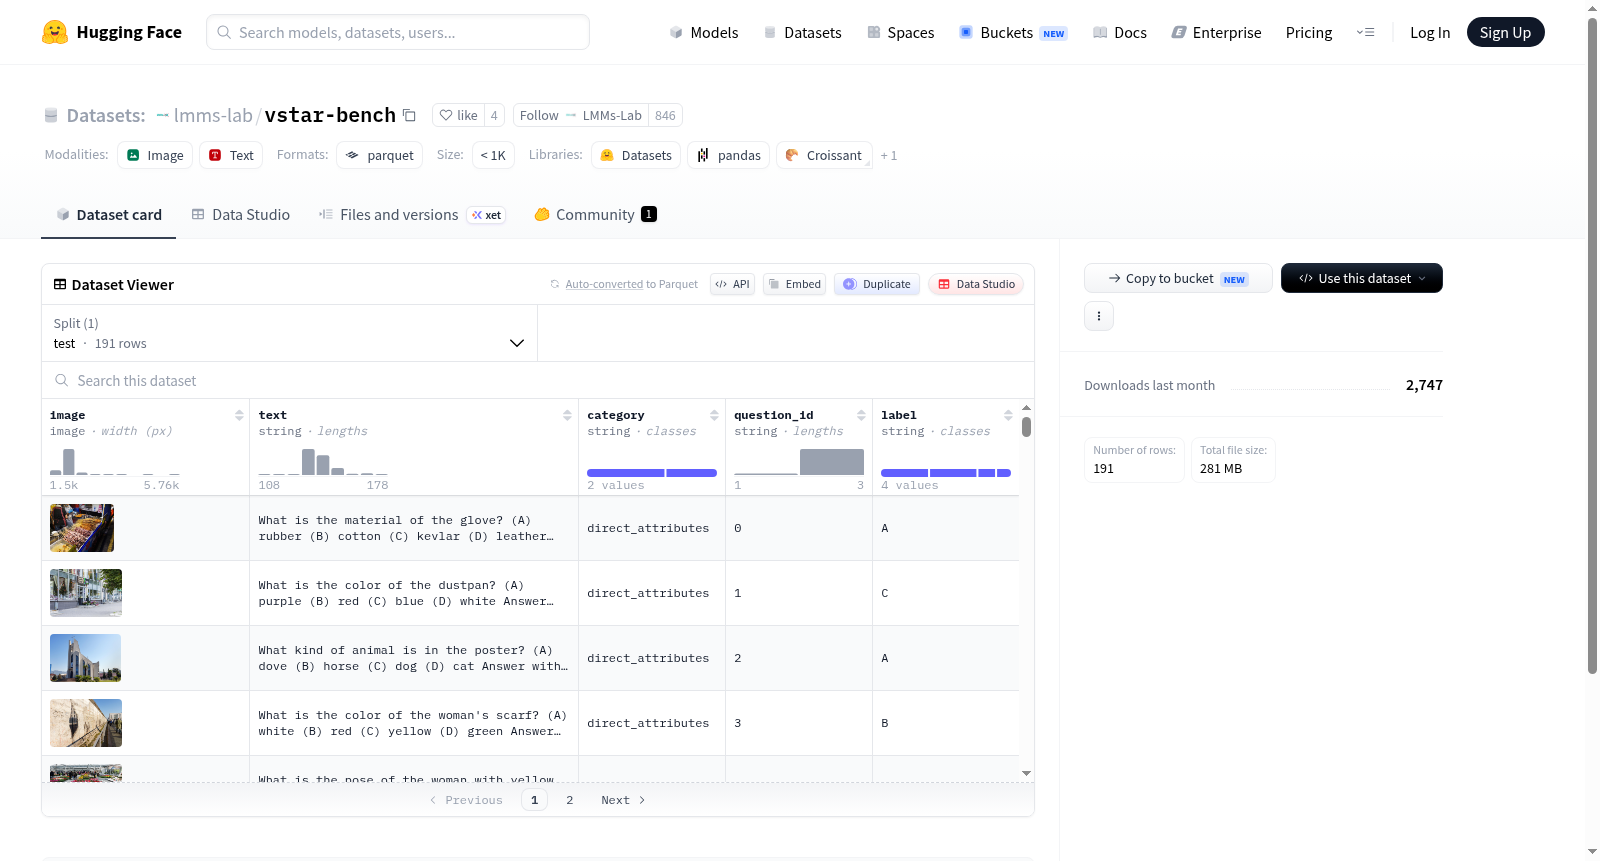Image resolution: width=1600 pixels, height=861 pixels.
Task: Sort the image column with its arrows
Action: click(239, 415)
